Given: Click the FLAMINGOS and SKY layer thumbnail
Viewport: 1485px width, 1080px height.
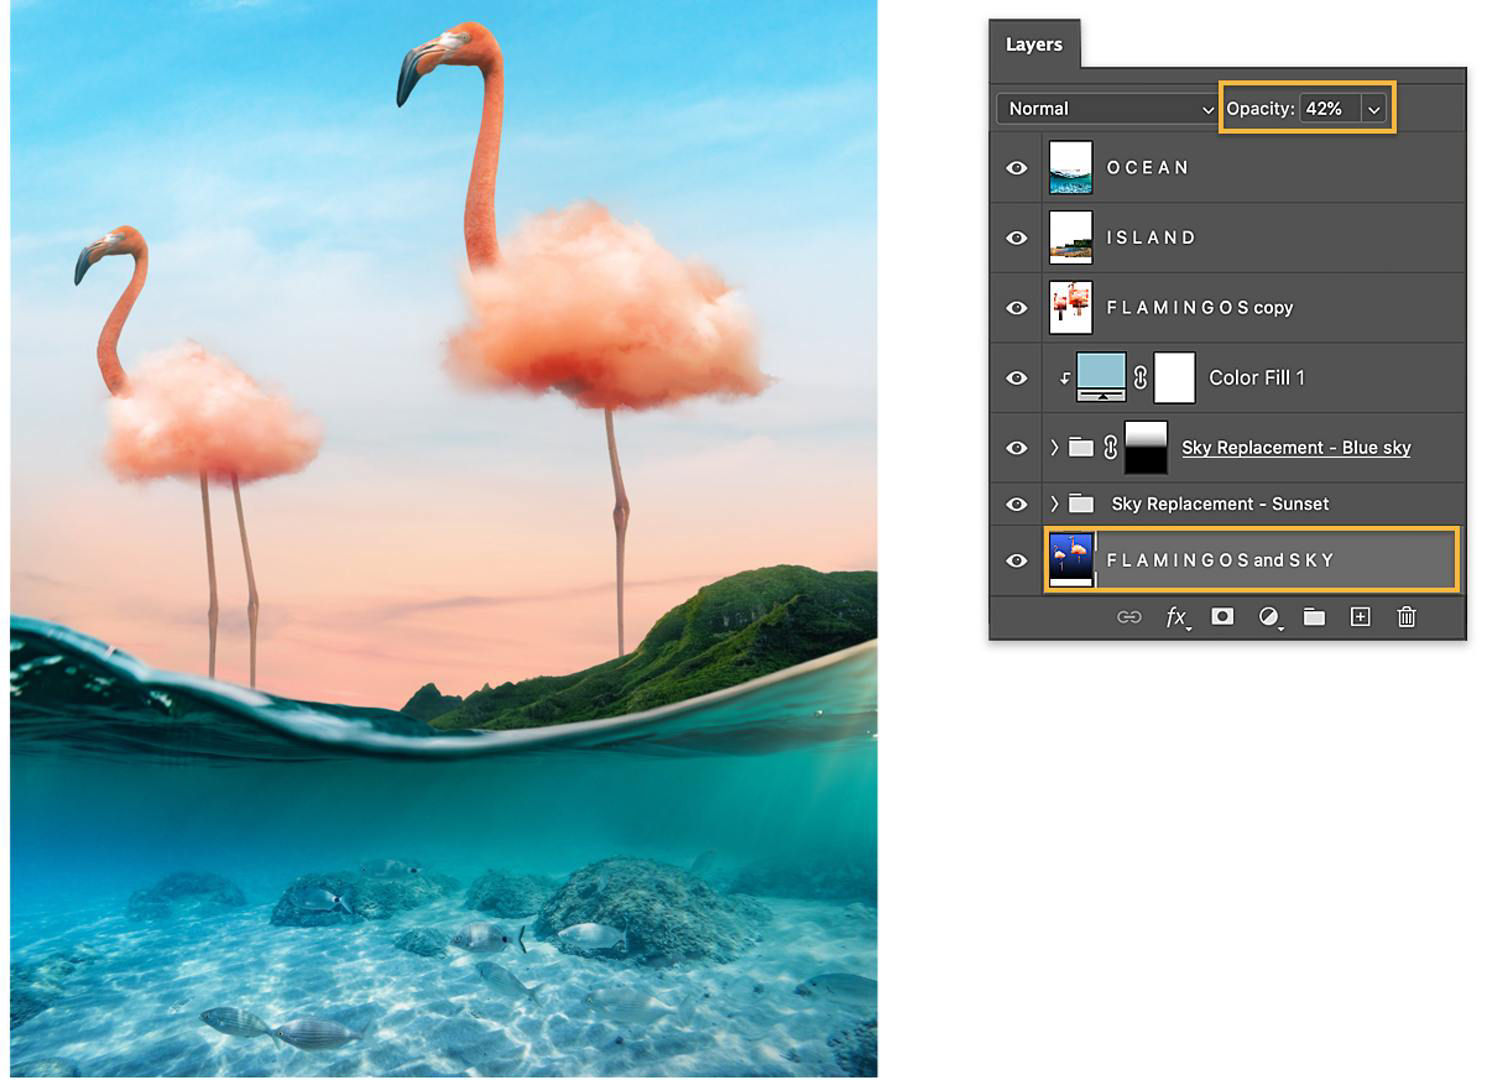Looking at the screenshot, I should 1070,558.
